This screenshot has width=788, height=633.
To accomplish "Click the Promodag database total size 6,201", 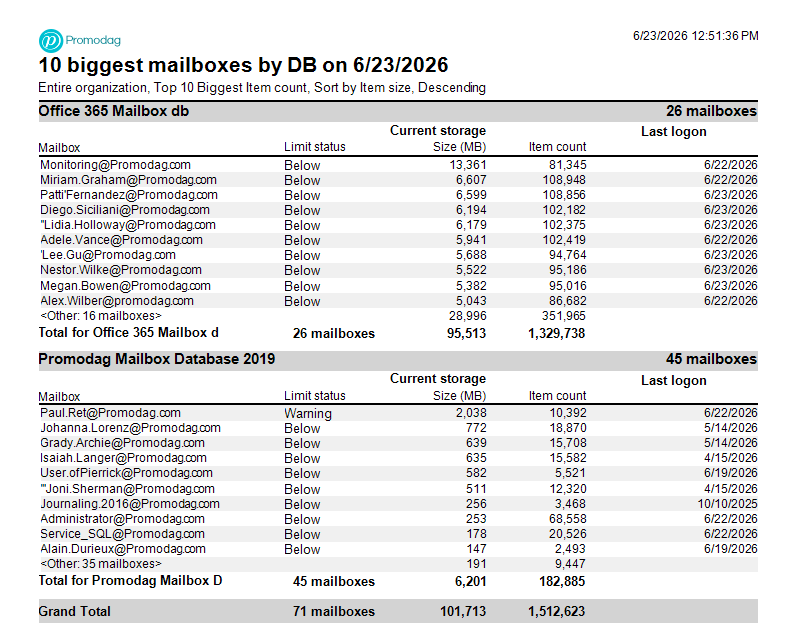I will [470, 581].
